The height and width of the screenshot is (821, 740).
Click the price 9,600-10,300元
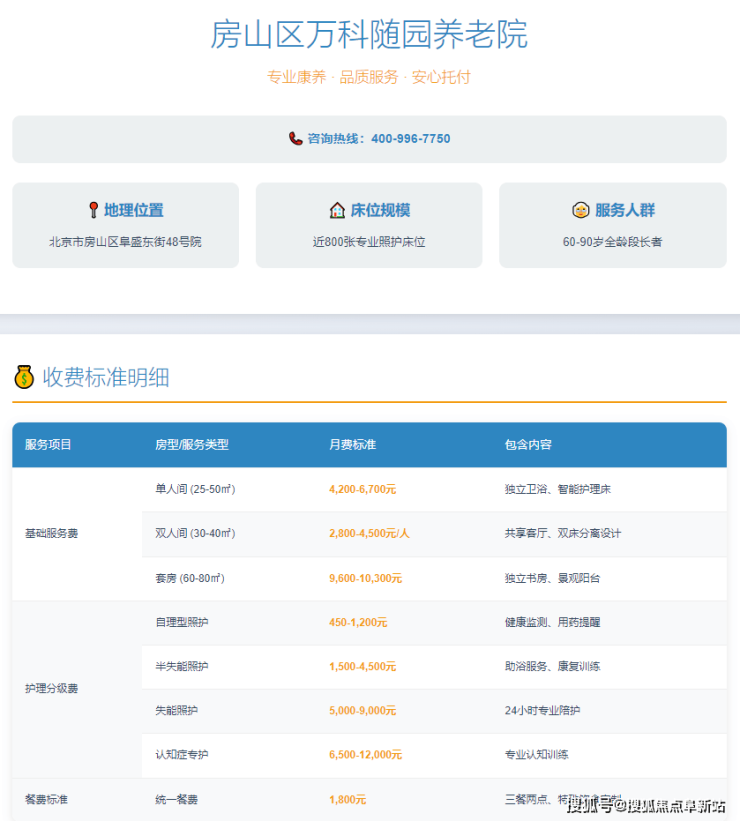(x=366, y=578)
